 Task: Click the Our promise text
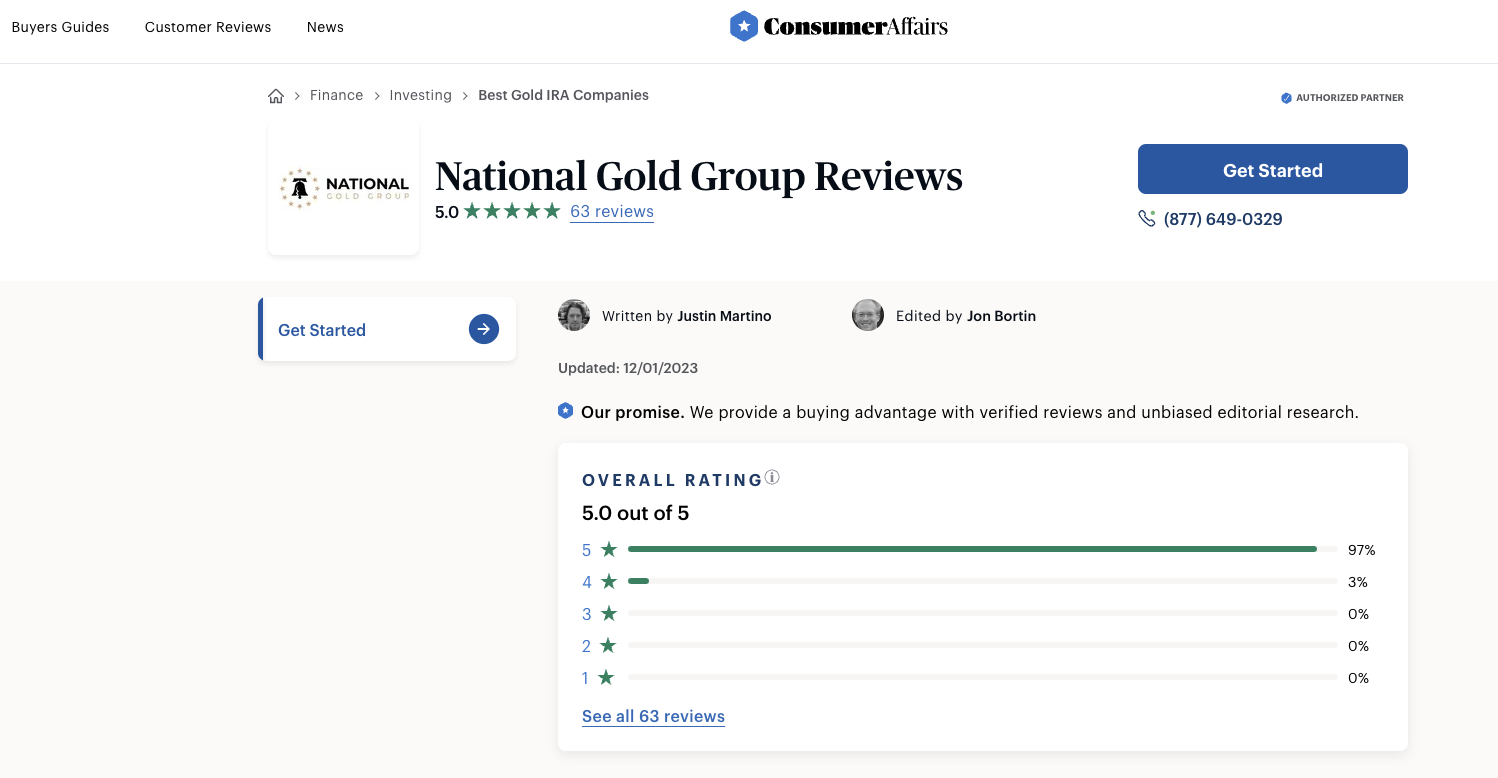tap(632, 412)
